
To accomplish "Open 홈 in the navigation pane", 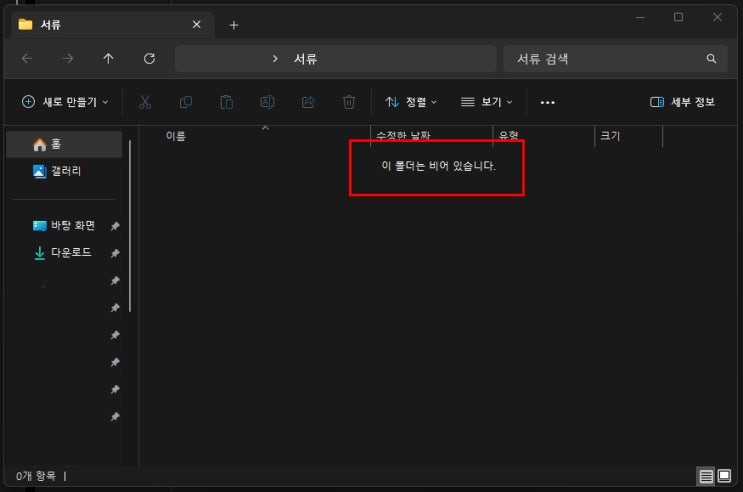I will click(64, 144).
